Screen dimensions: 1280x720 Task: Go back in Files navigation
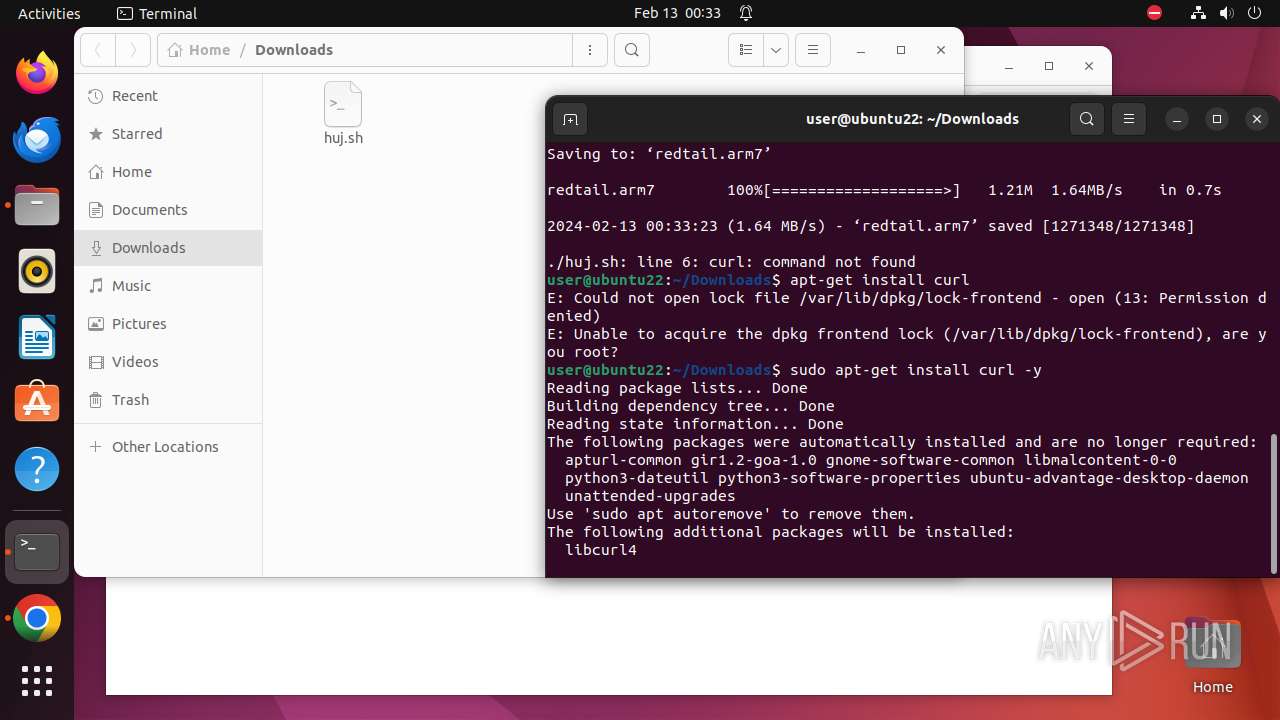98,50
